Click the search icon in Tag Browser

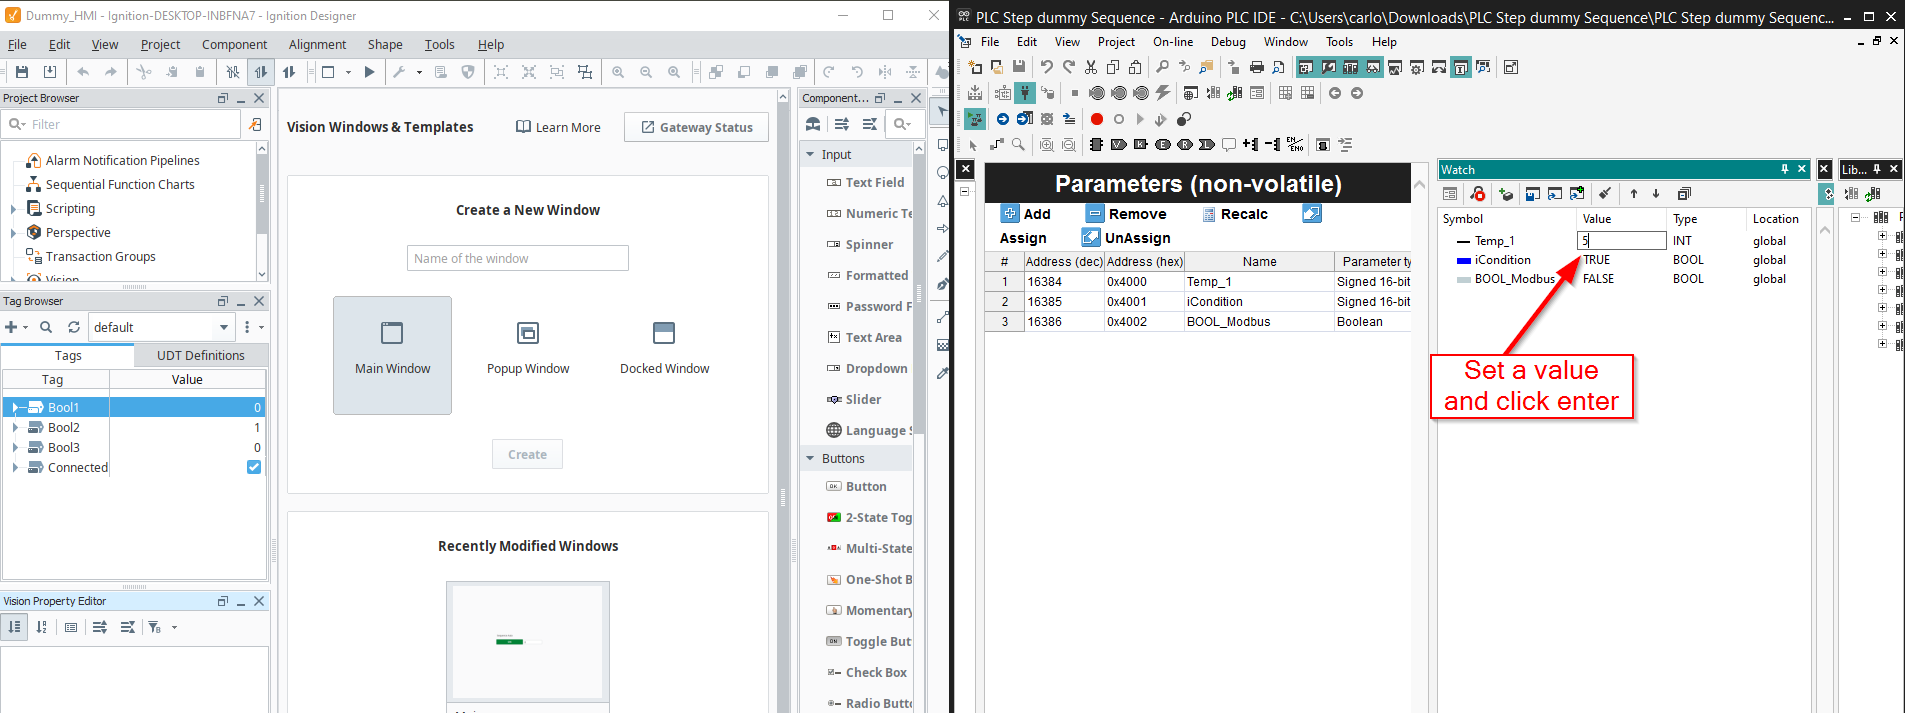pyautogui.click(x=46, y=327)
